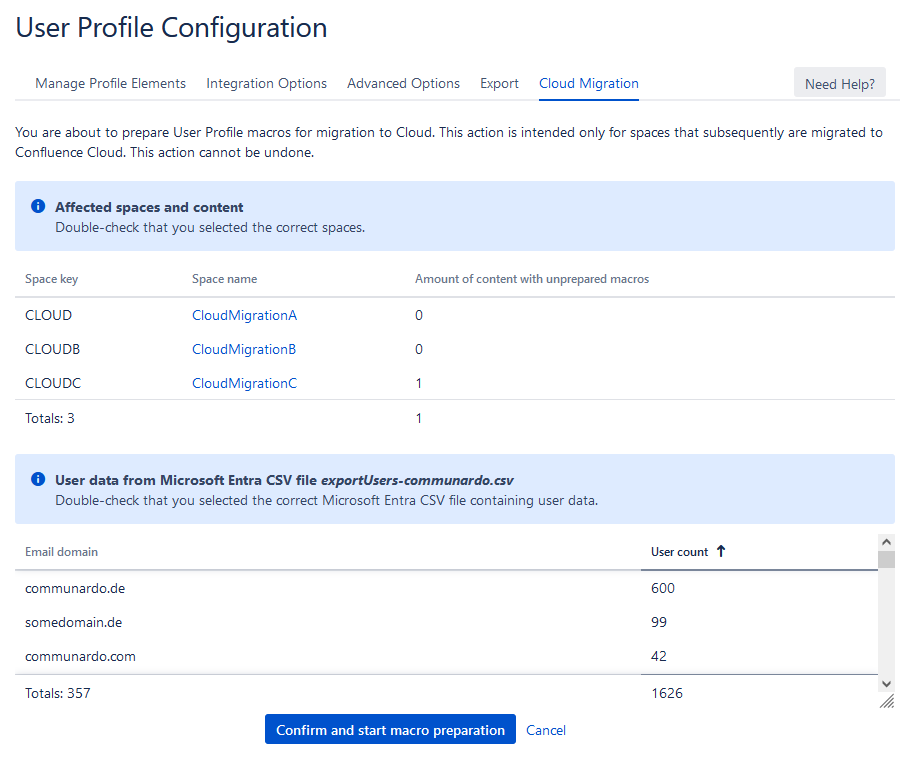
Task: Click the User count sort arrow
Action: [x=721, y=552]
